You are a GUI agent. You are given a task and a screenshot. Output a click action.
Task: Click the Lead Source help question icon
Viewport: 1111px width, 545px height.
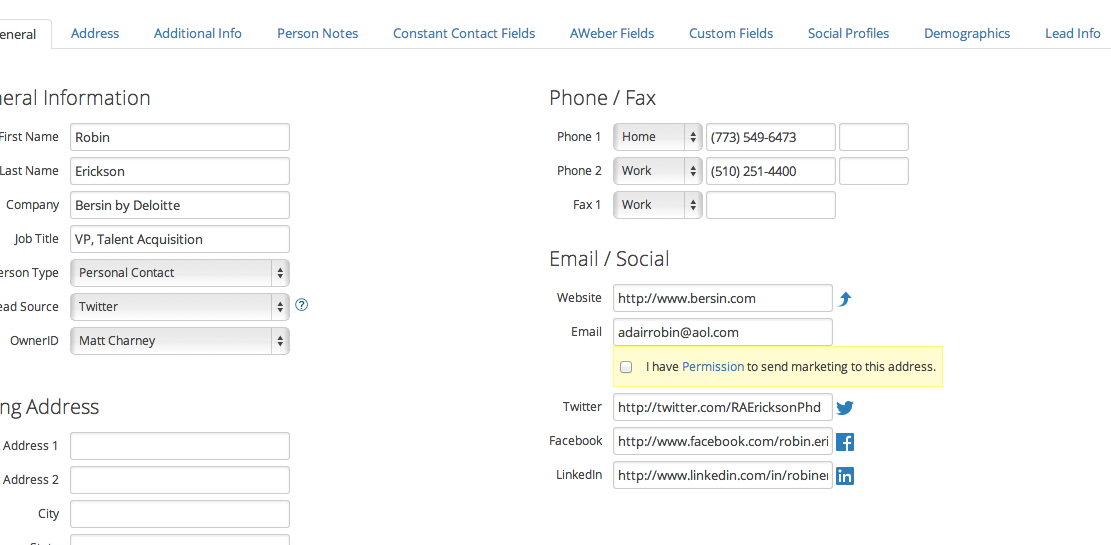(301, 305)
